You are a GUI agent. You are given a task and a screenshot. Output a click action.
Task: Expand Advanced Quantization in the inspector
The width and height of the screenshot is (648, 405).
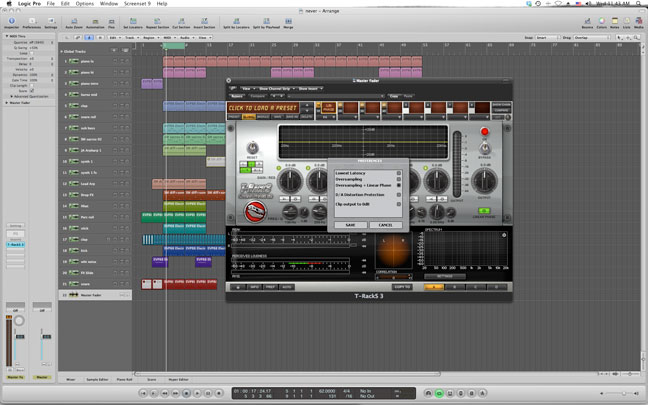(12, 96)
